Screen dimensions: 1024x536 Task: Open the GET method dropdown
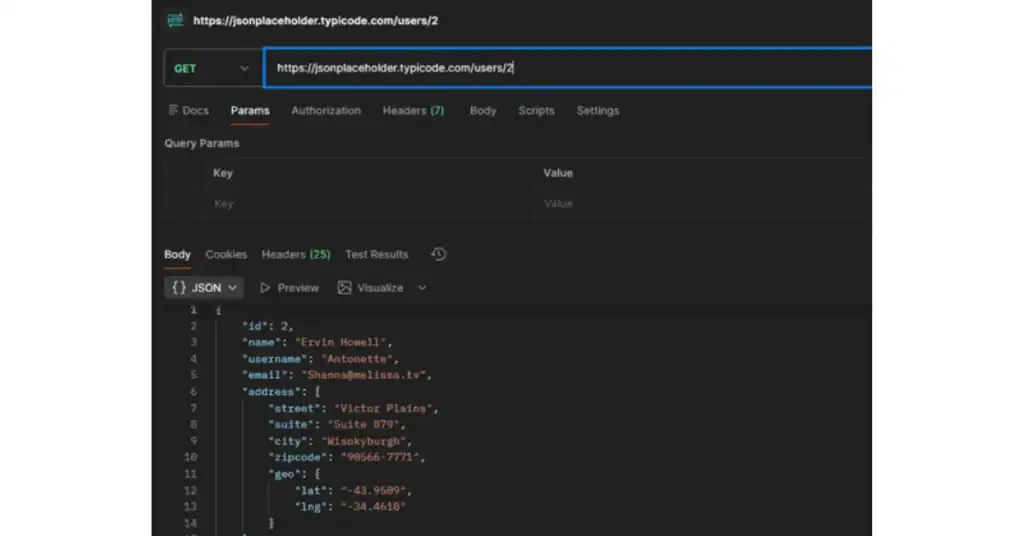[x=213, y=68]
